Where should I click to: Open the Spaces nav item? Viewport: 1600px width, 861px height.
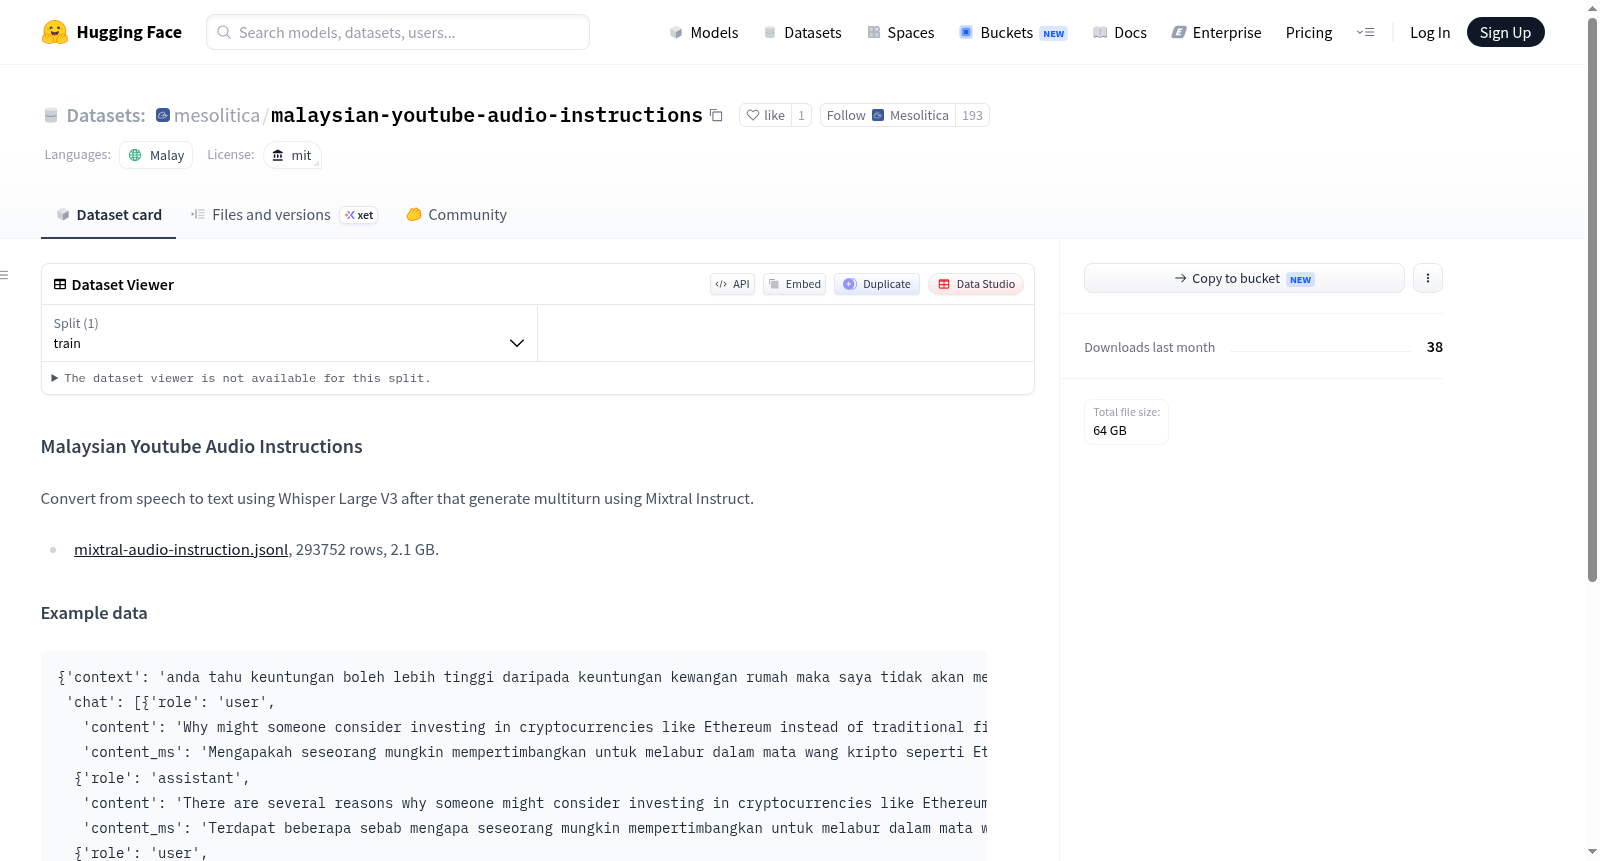point(900,33)
